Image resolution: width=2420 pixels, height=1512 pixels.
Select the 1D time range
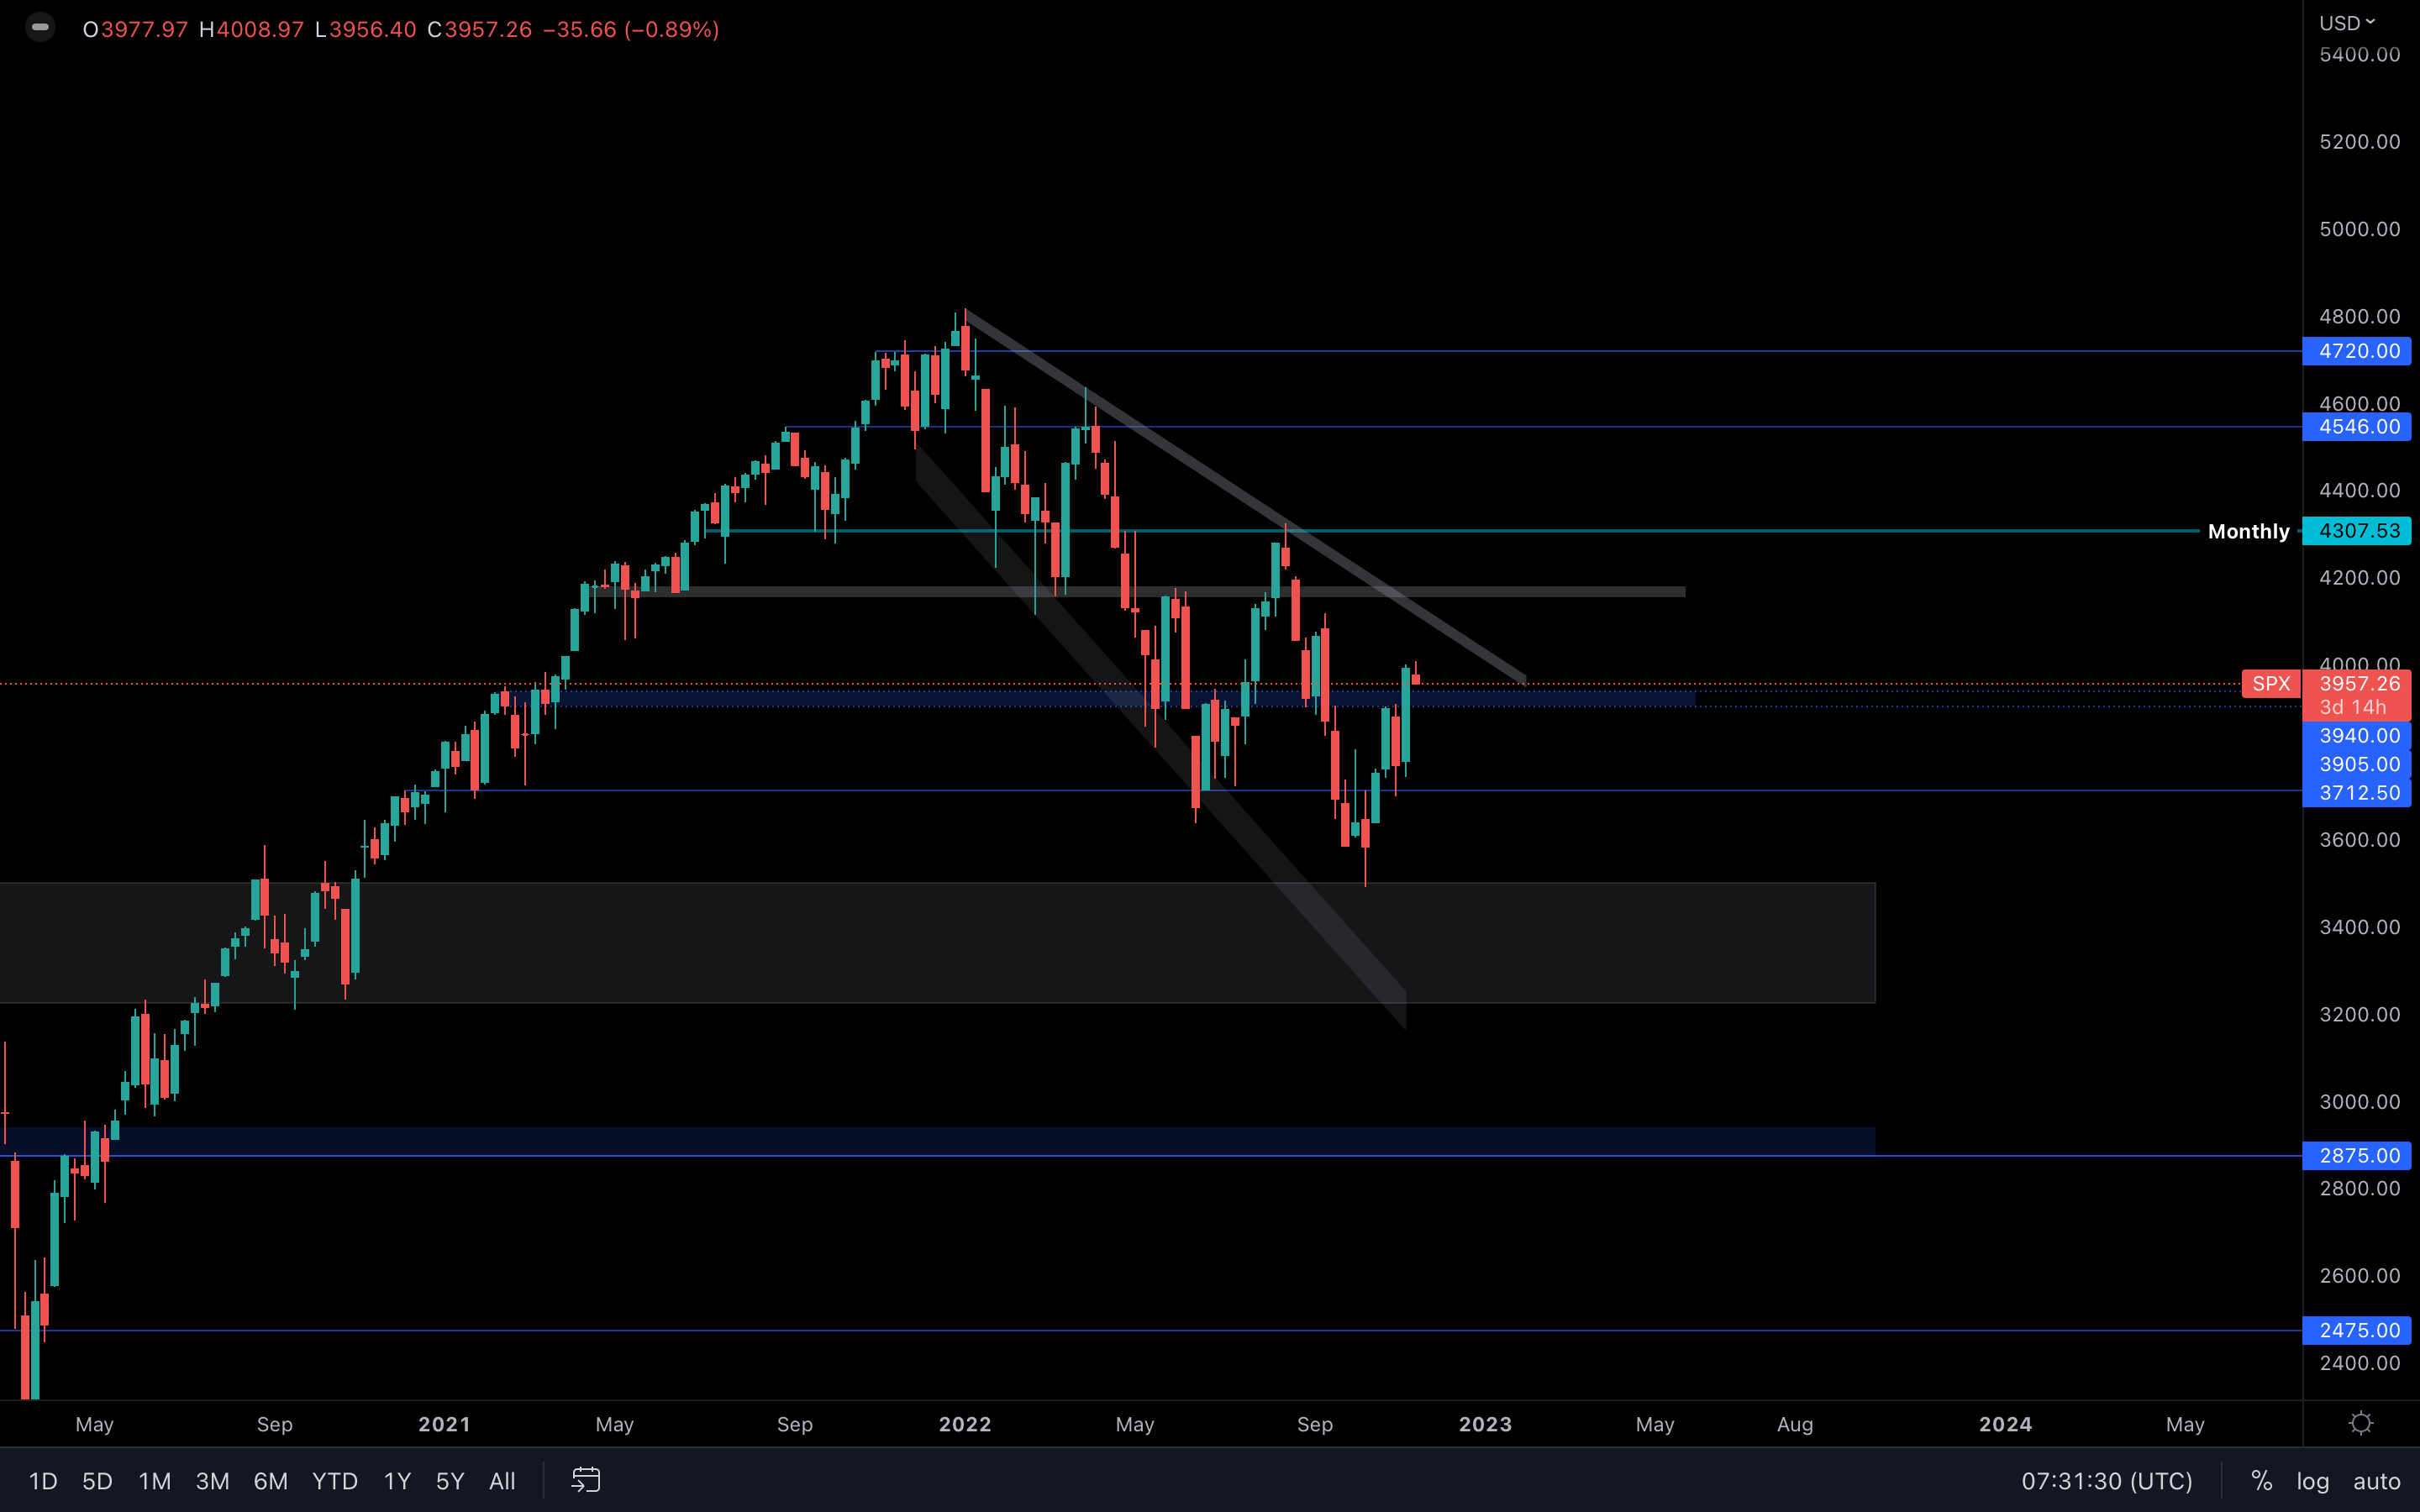pos(42,1481)
